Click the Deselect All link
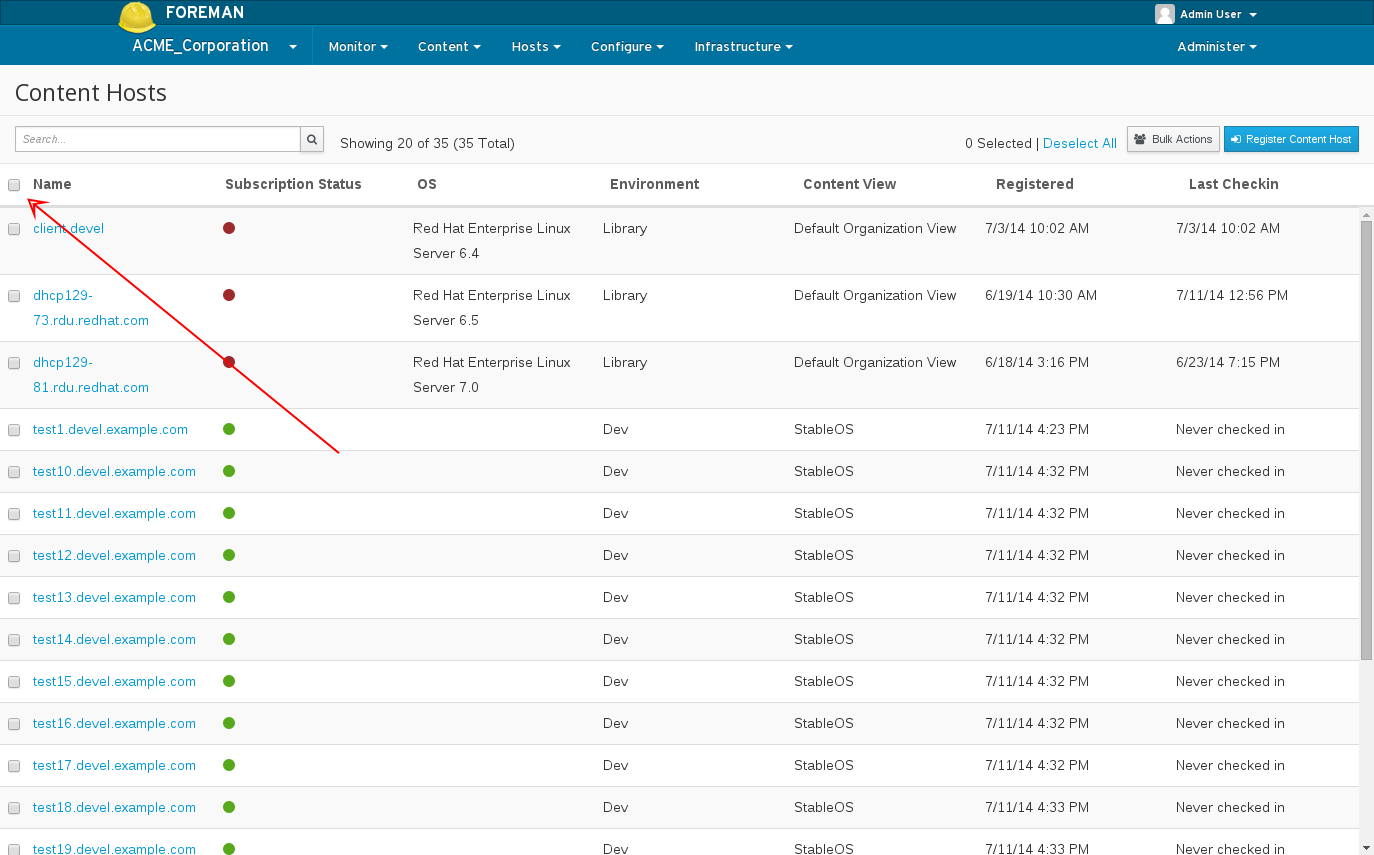 click(x=1080, y=143)
